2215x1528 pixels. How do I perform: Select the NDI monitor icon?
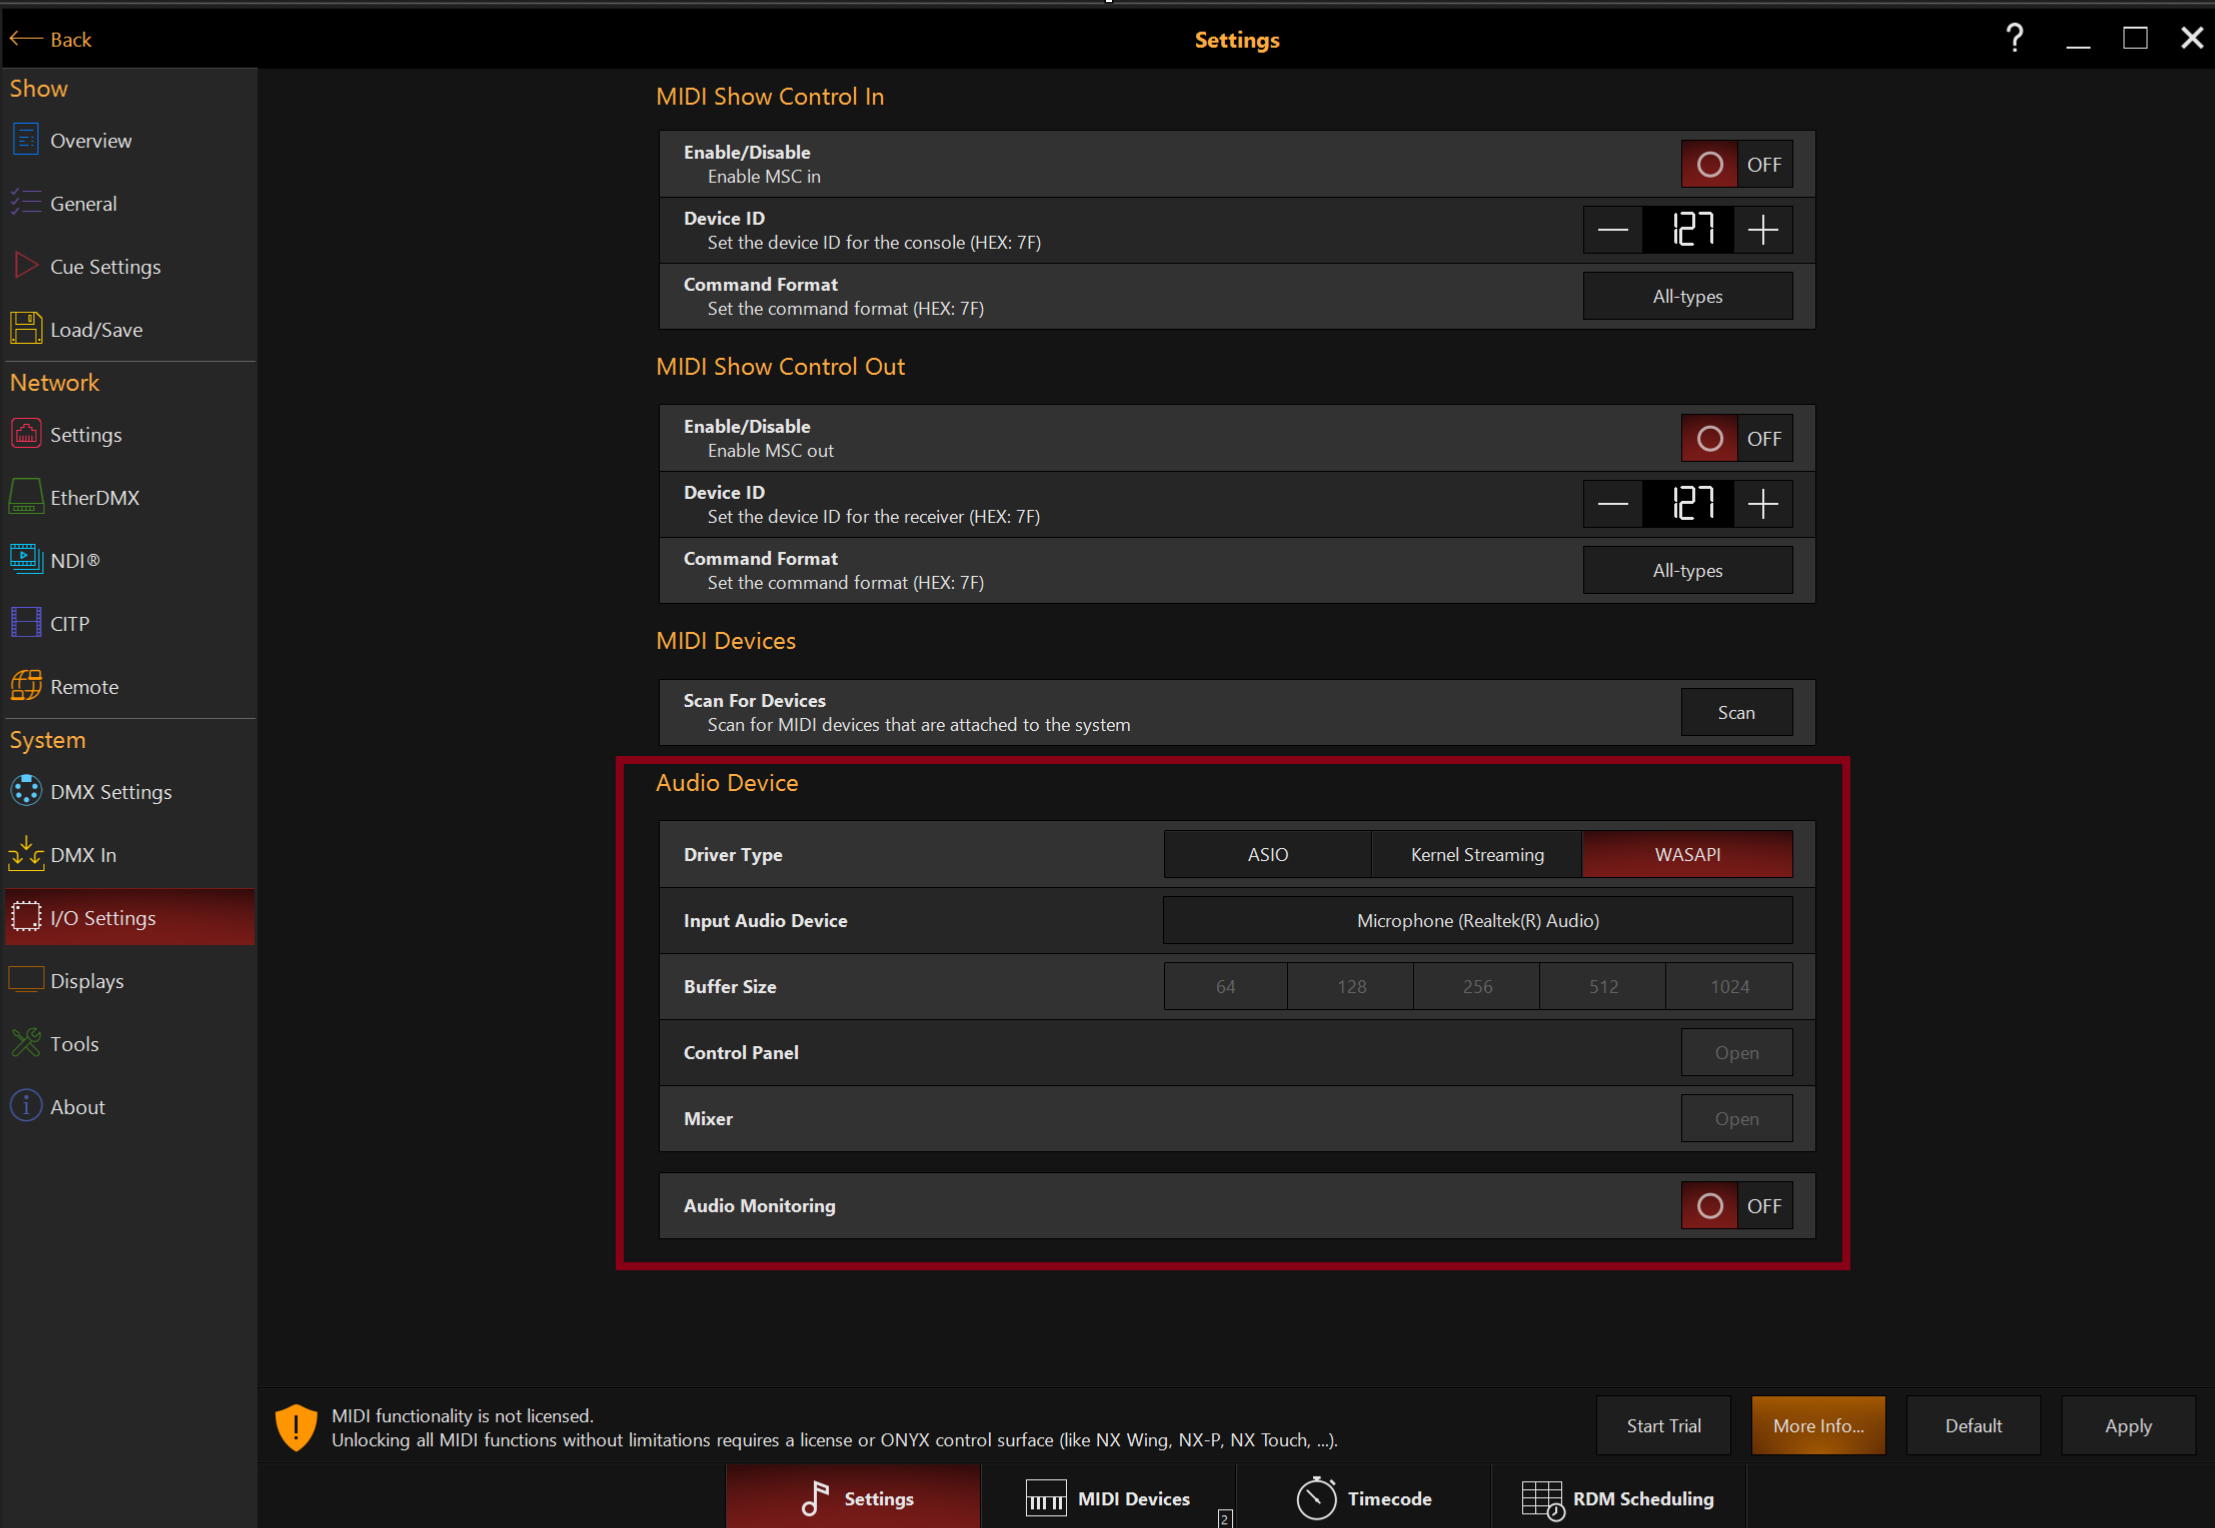point(26,559)
